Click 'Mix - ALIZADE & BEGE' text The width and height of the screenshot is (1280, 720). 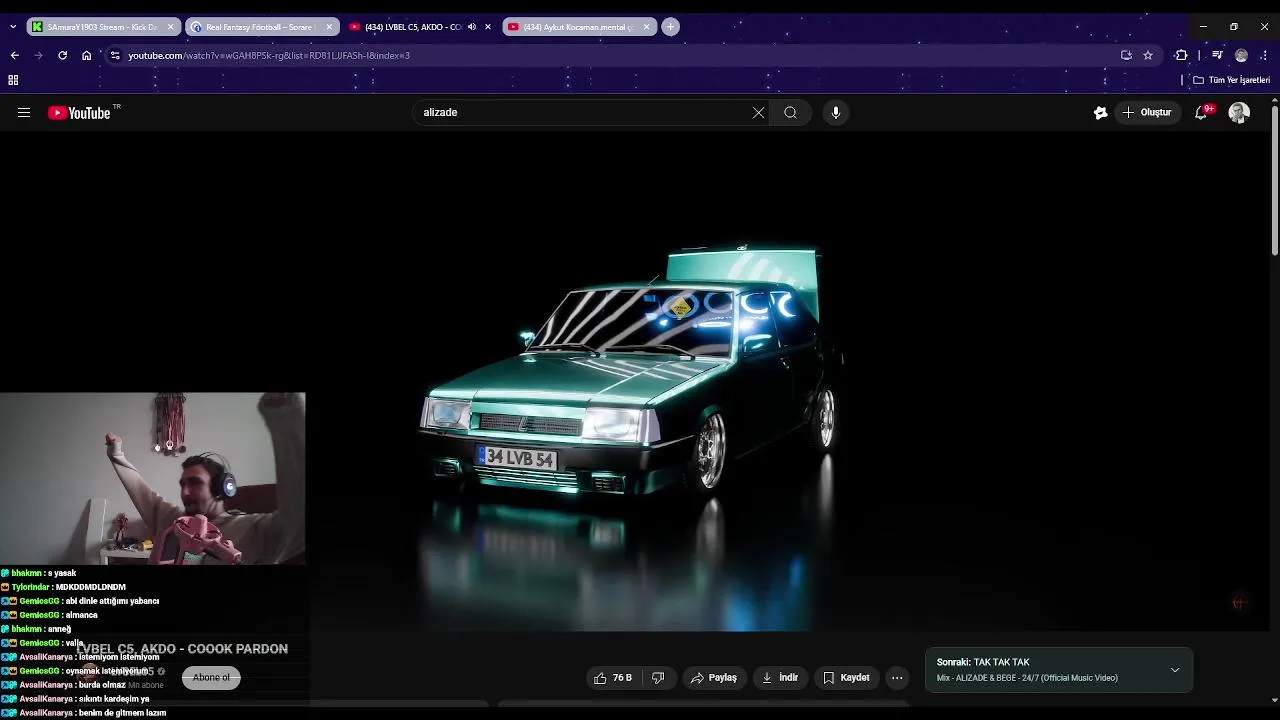[x=1027, y=678]
